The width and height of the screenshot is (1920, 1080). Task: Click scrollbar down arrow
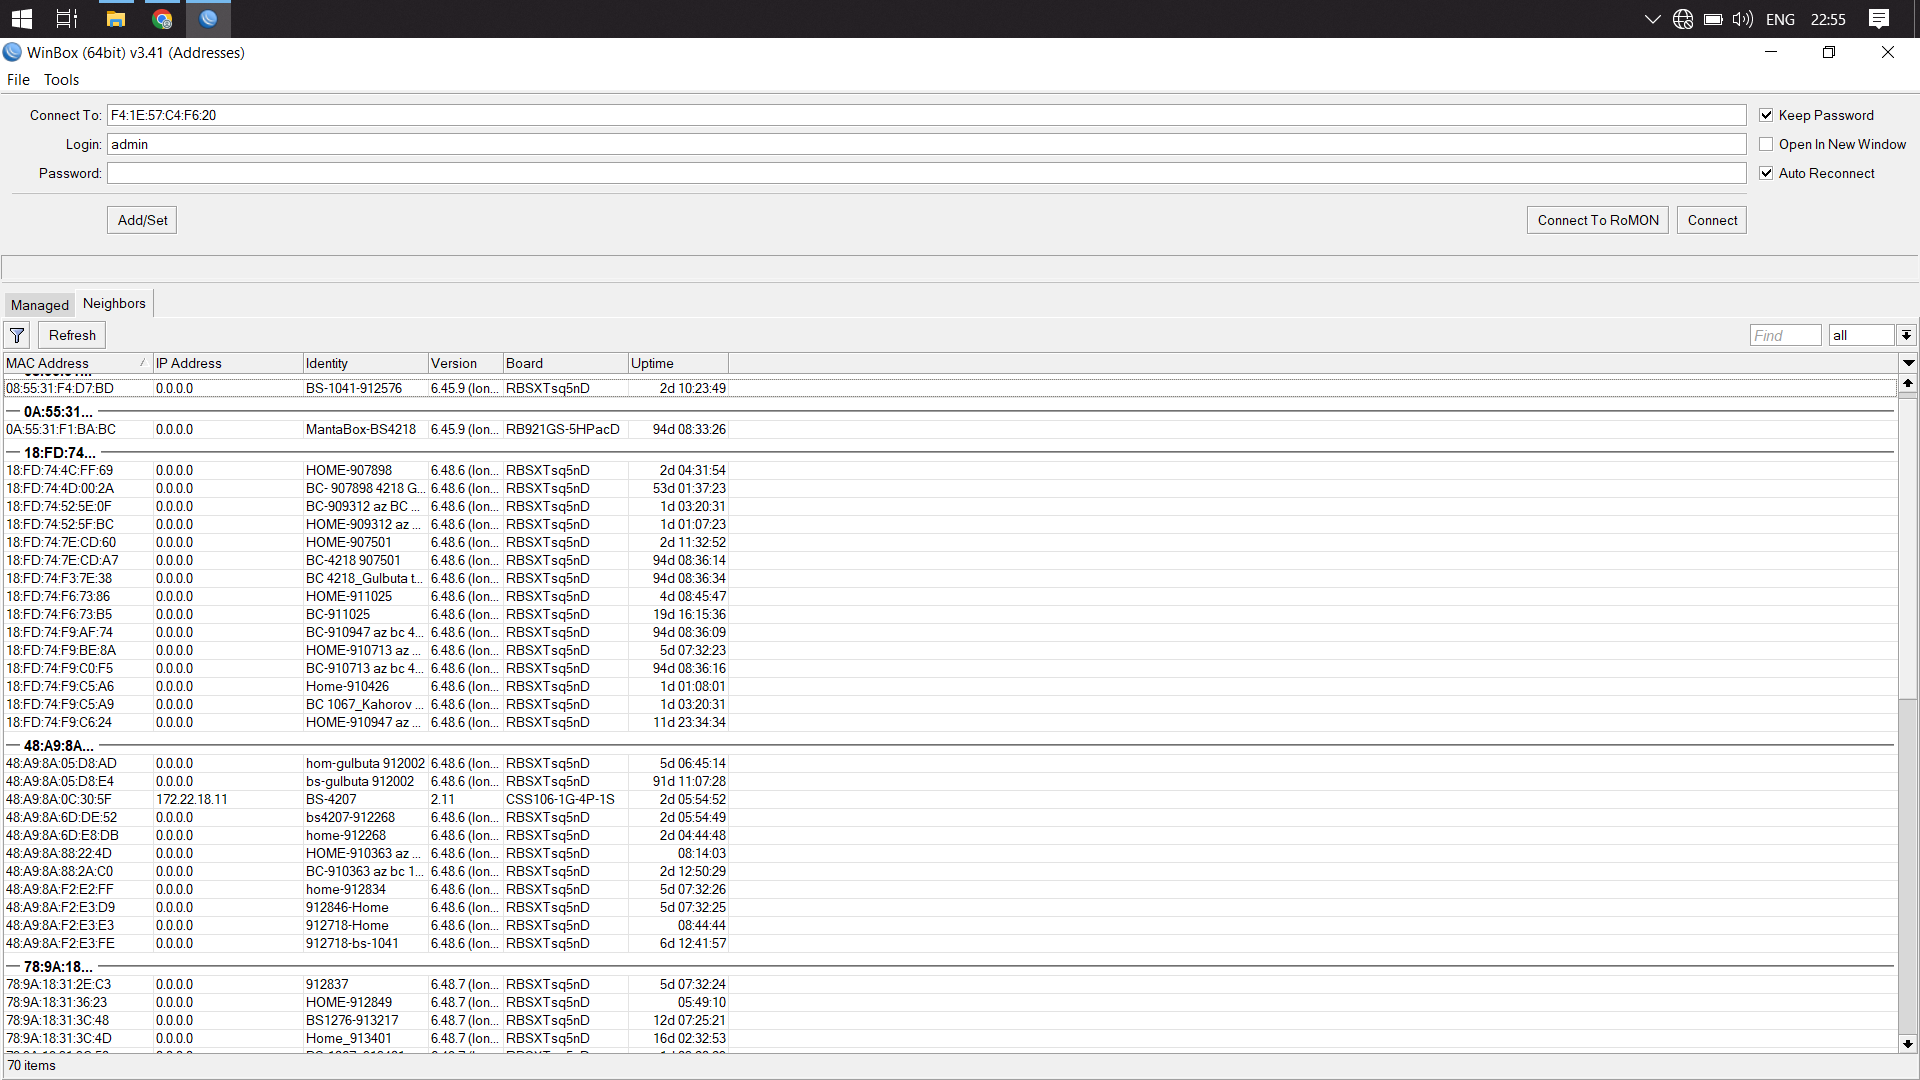pyautogui.click(x=1908, y=1043)
